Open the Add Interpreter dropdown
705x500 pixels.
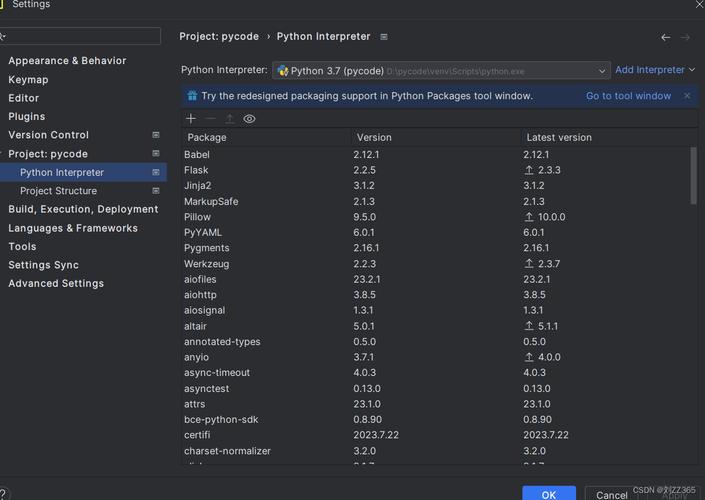click(655, 70)
